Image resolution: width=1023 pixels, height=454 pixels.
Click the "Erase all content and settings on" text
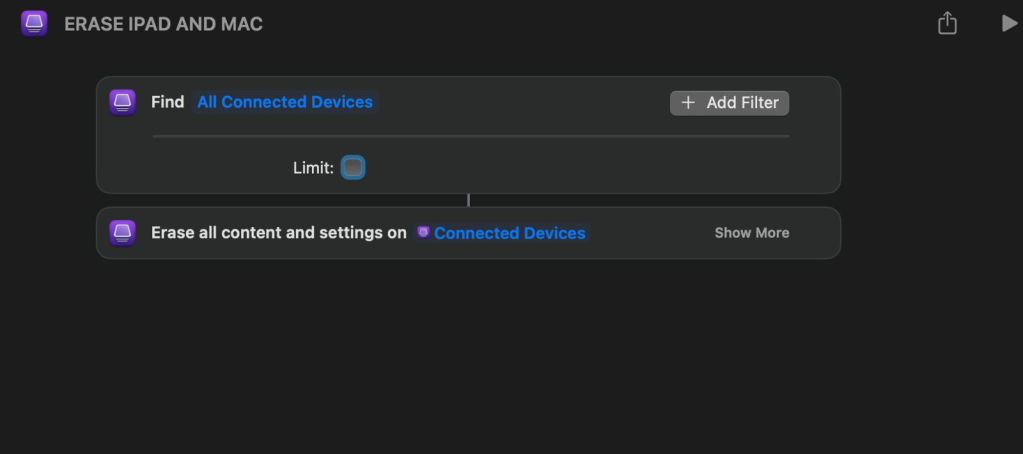coord(279,233)
